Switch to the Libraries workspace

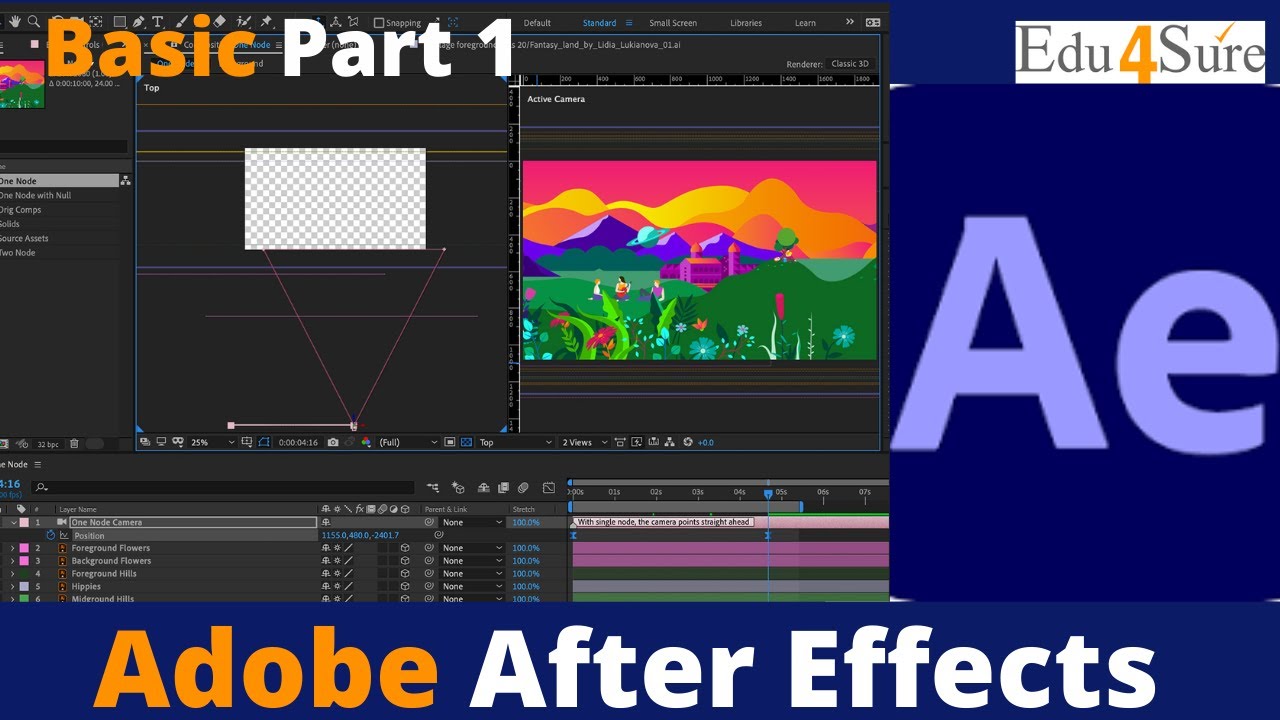746,23
